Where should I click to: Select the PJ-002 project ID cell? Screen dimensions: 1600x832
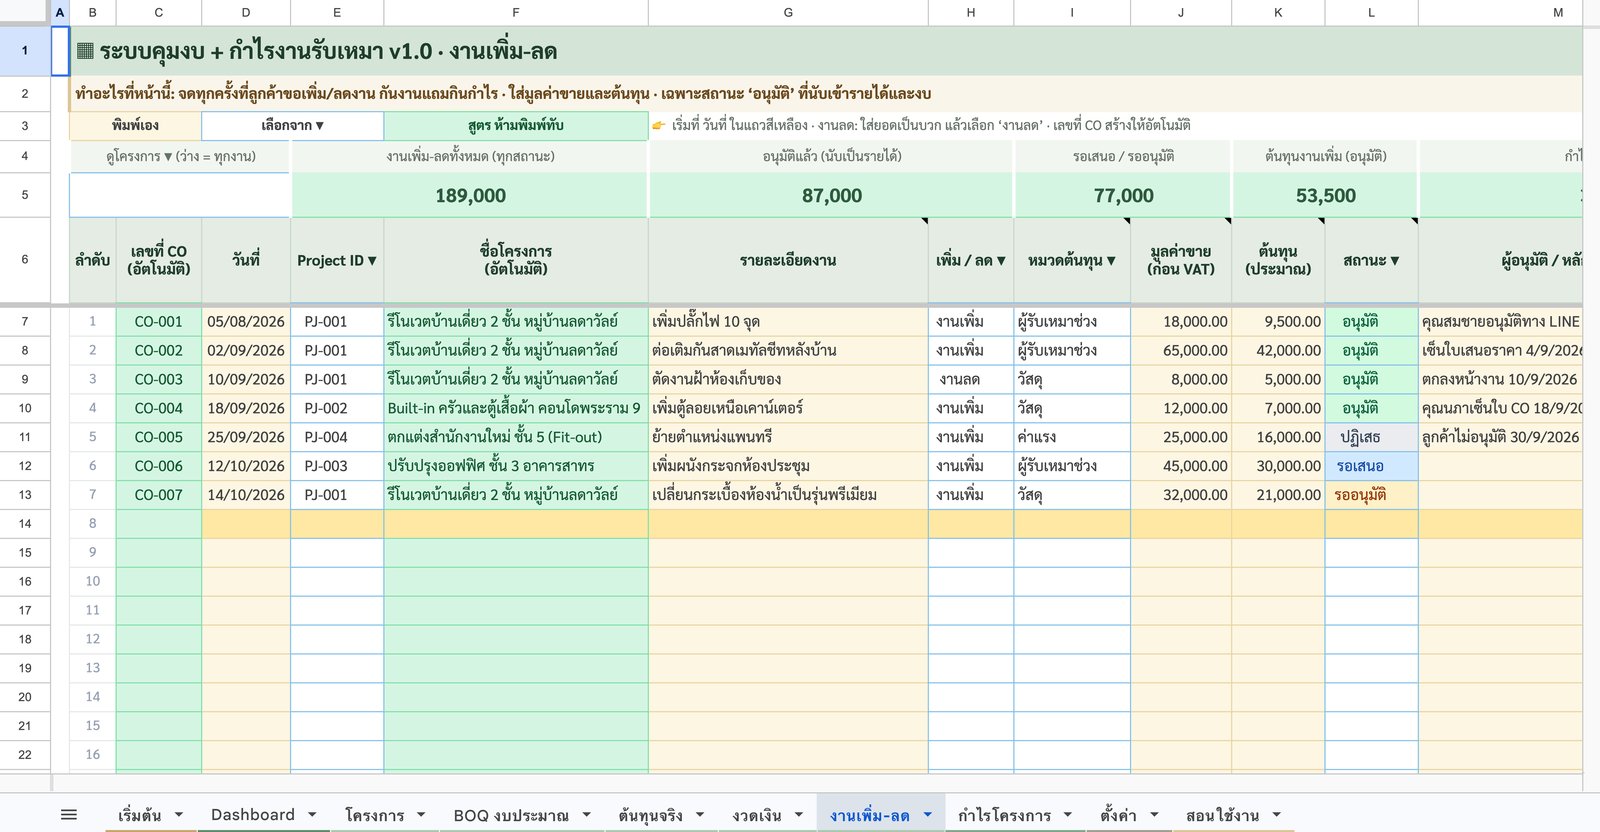(x=337, y=408)
